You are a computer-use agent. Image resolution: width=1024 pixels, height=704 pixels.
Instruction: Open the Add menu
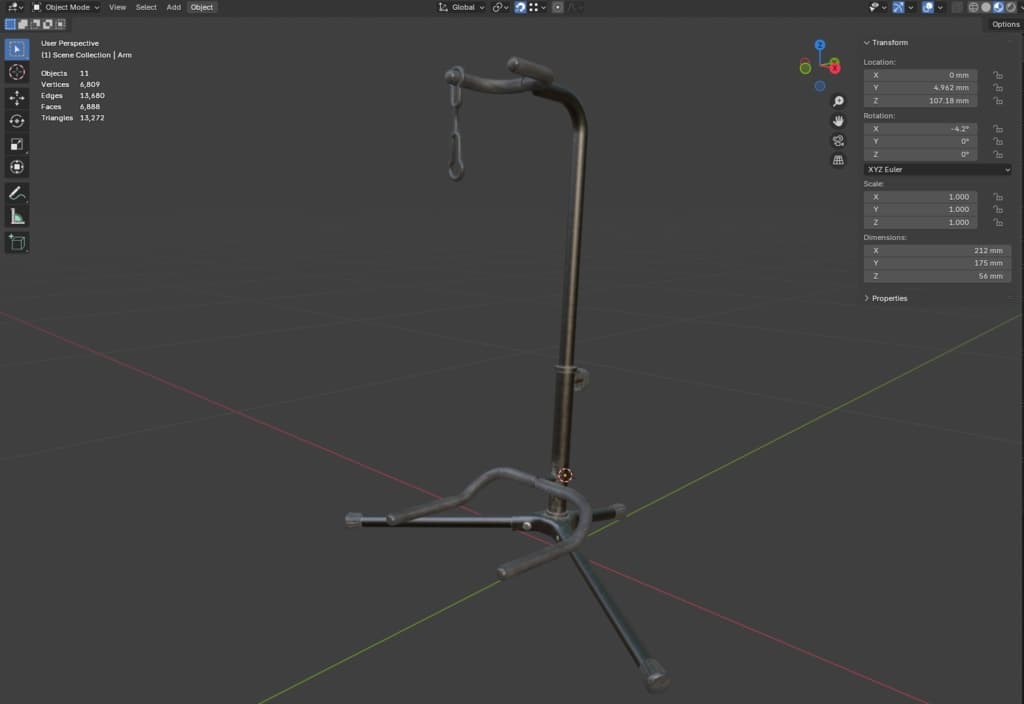174,7
